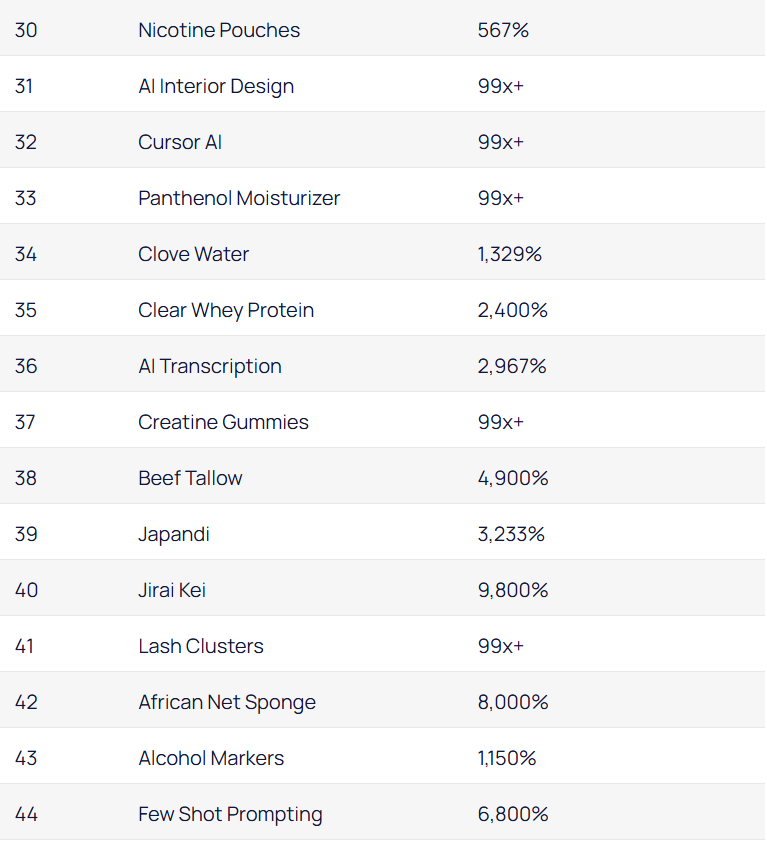Select the 567% growth value
The image size is (767, 841).
coord(503,30)
